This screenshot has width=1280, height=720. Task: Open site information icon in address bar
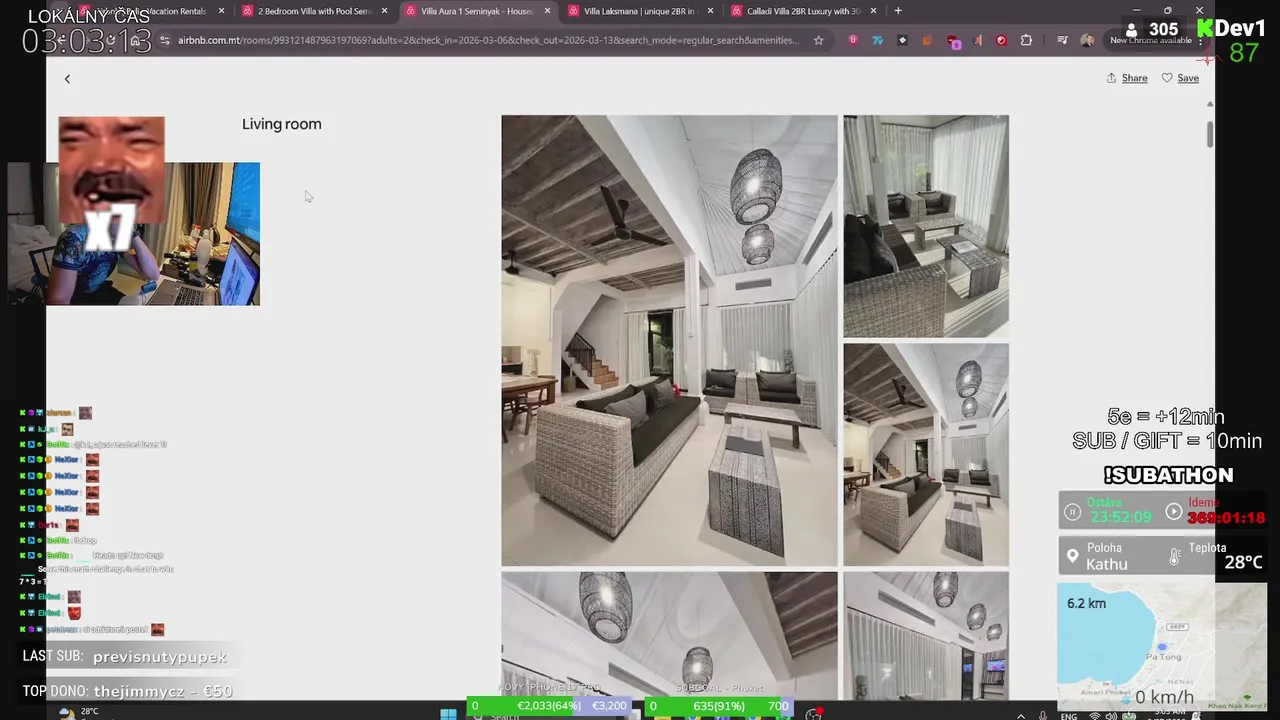coord(165,40)
